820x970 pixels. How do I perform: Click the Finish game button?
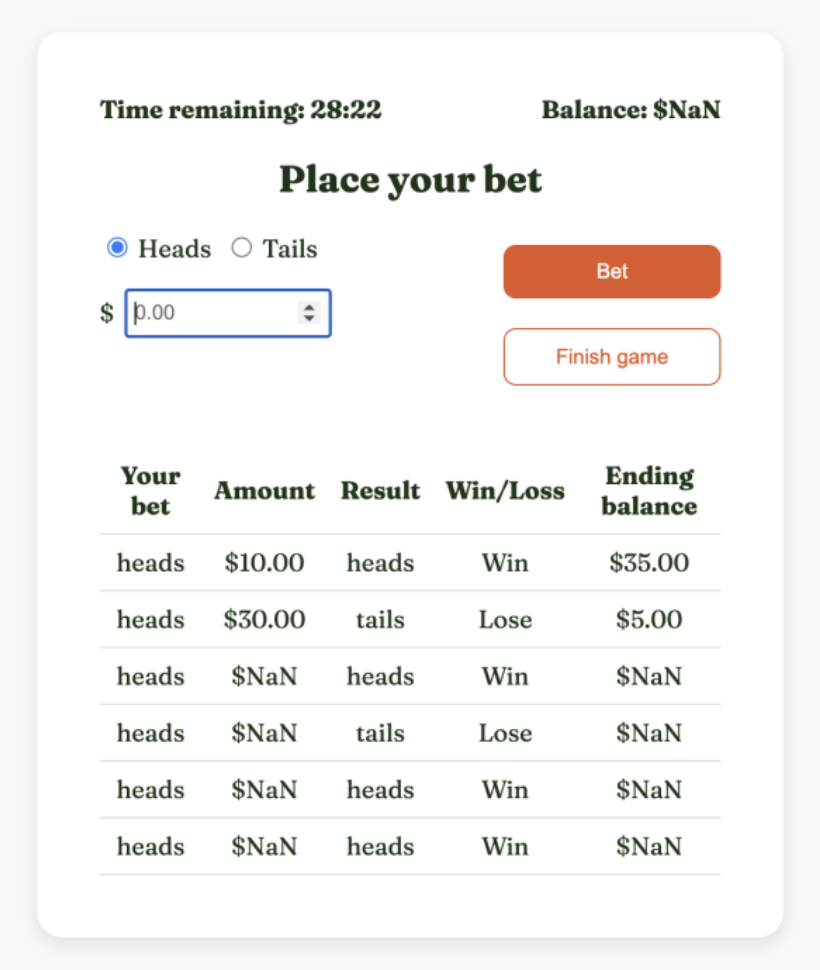pyautogui.click(x=612, y=357)
